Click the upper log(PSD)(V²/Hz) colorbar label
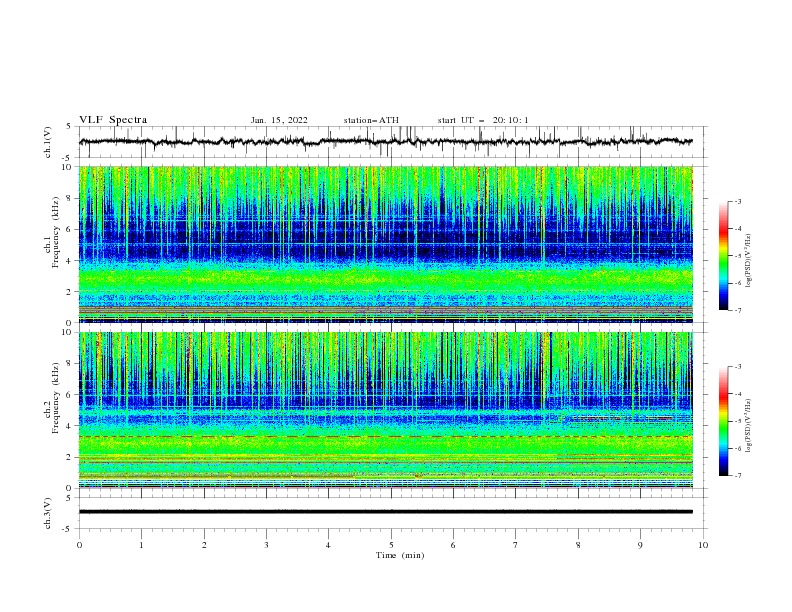 (x=749, y=261)
